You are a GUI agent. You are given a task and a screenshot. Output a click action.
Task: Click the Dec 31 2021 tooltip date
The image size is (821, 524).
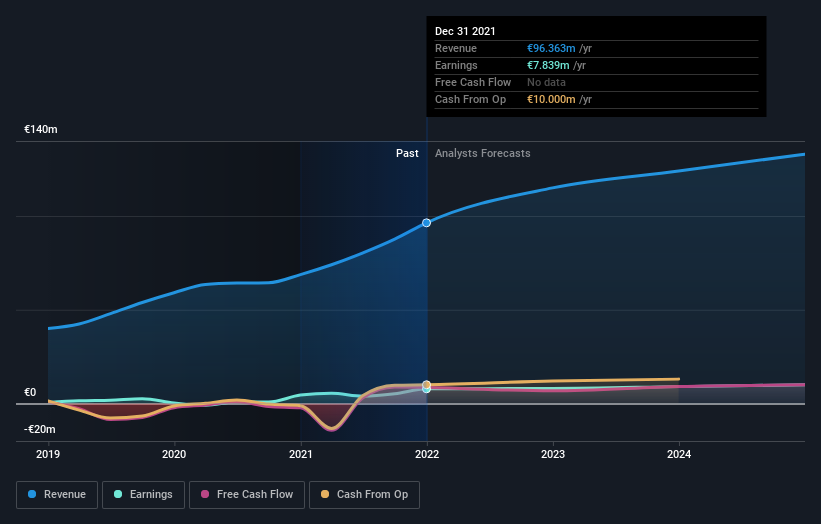(x=465, y=31)
